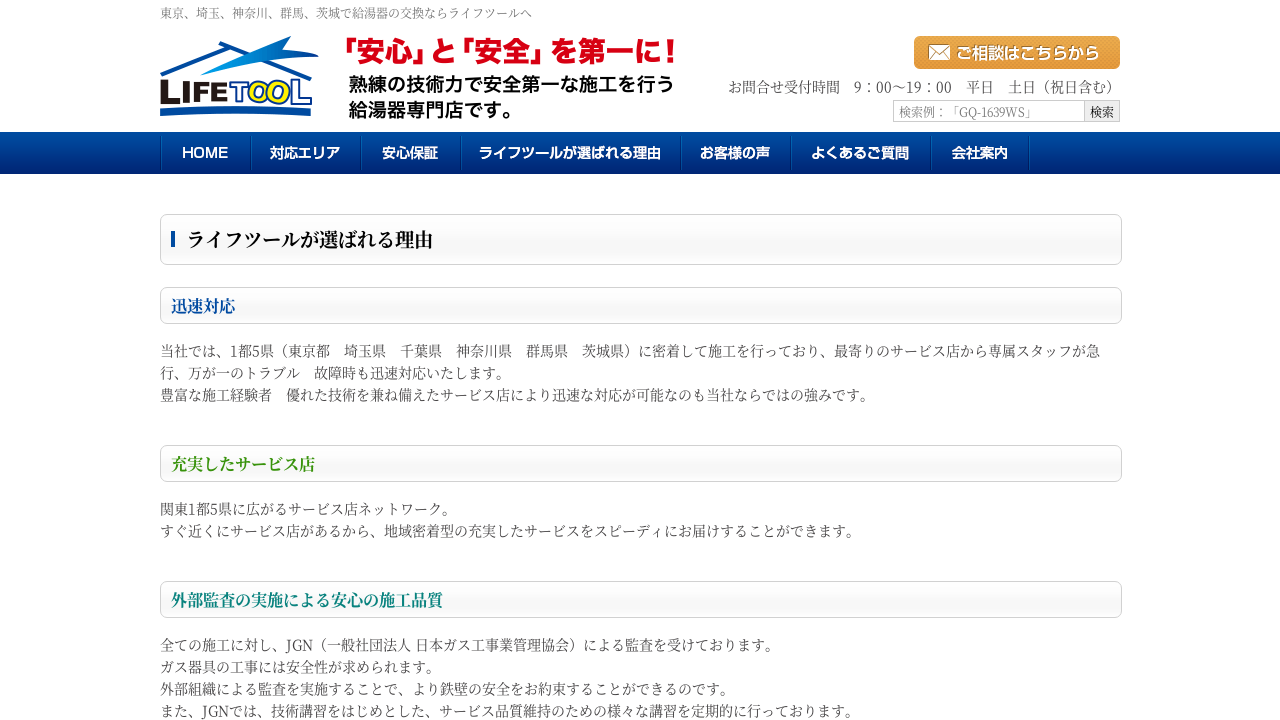Click the お問合せ受付時間 hours text
Screen dimensions: 1280x720
pos(922,87)
